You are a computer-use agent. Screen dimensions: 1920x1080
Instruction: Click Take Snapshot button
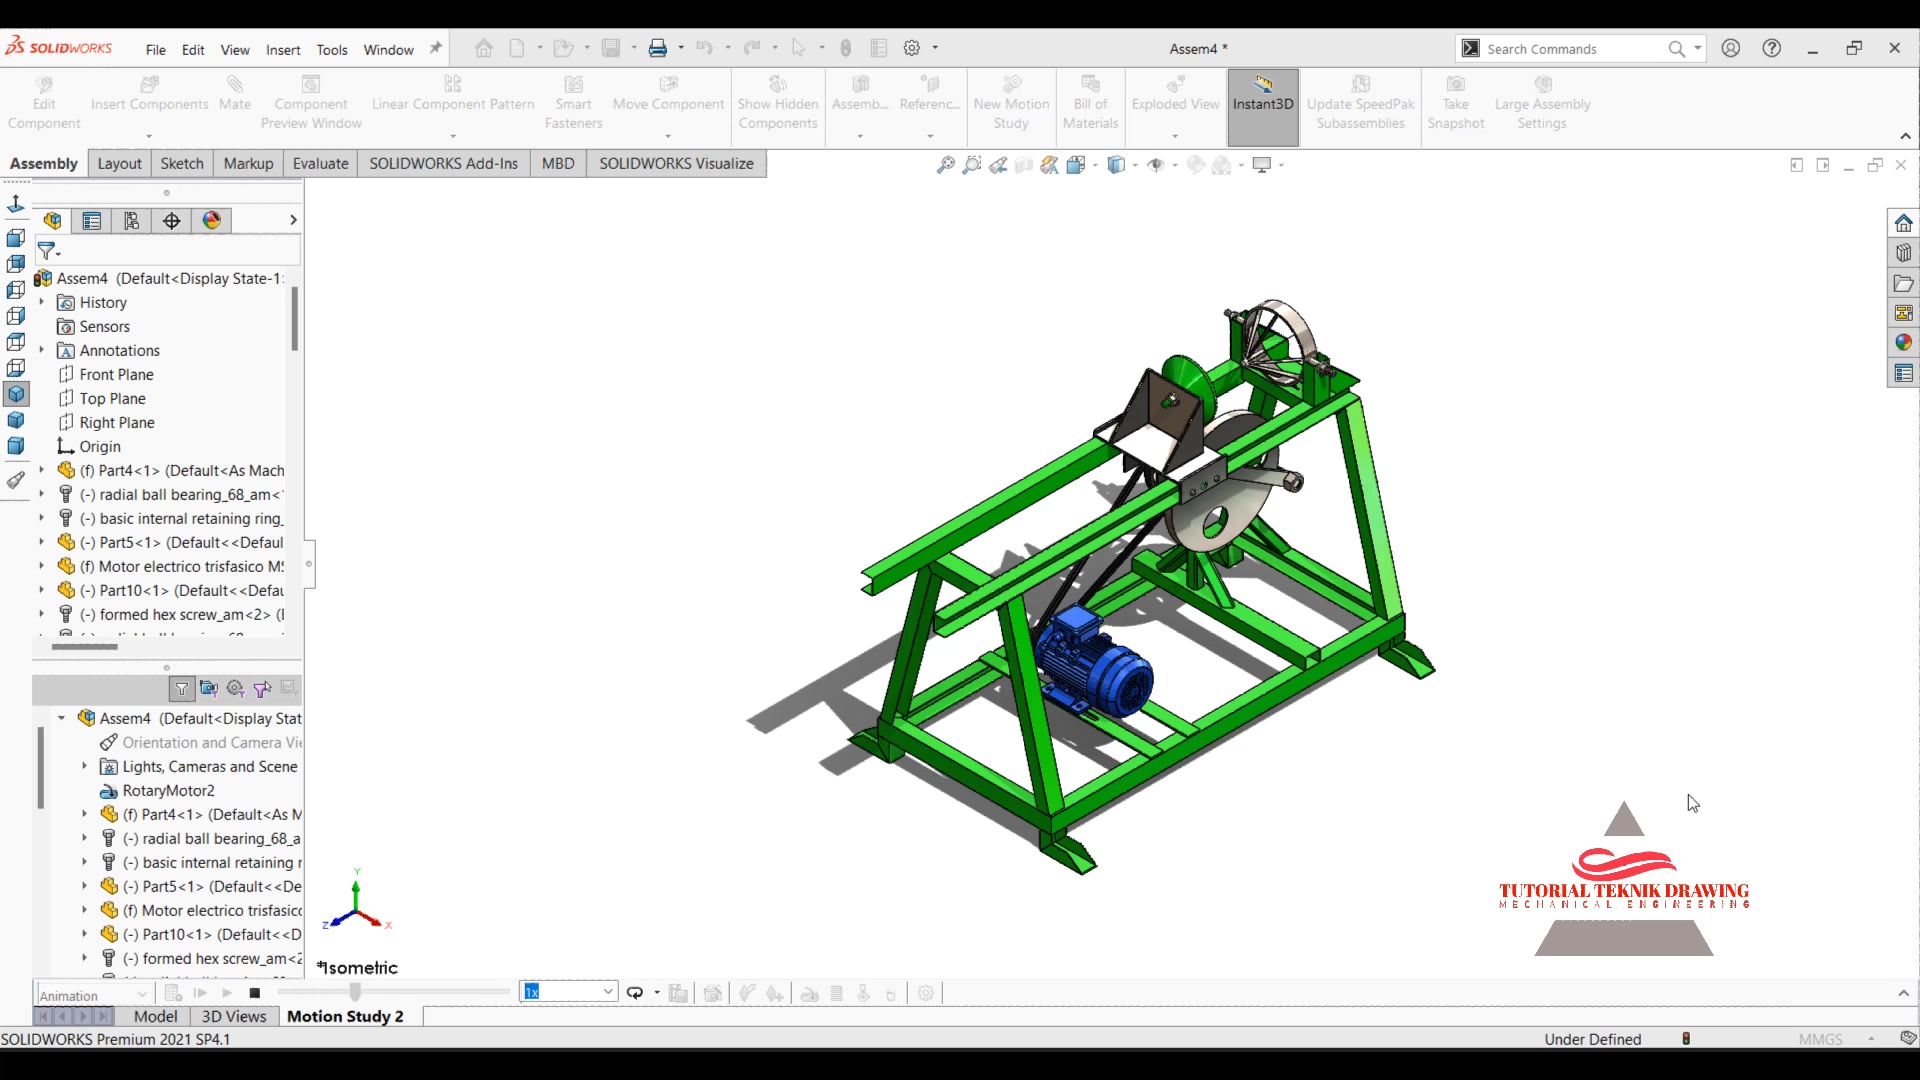[x=1456, y=103]
